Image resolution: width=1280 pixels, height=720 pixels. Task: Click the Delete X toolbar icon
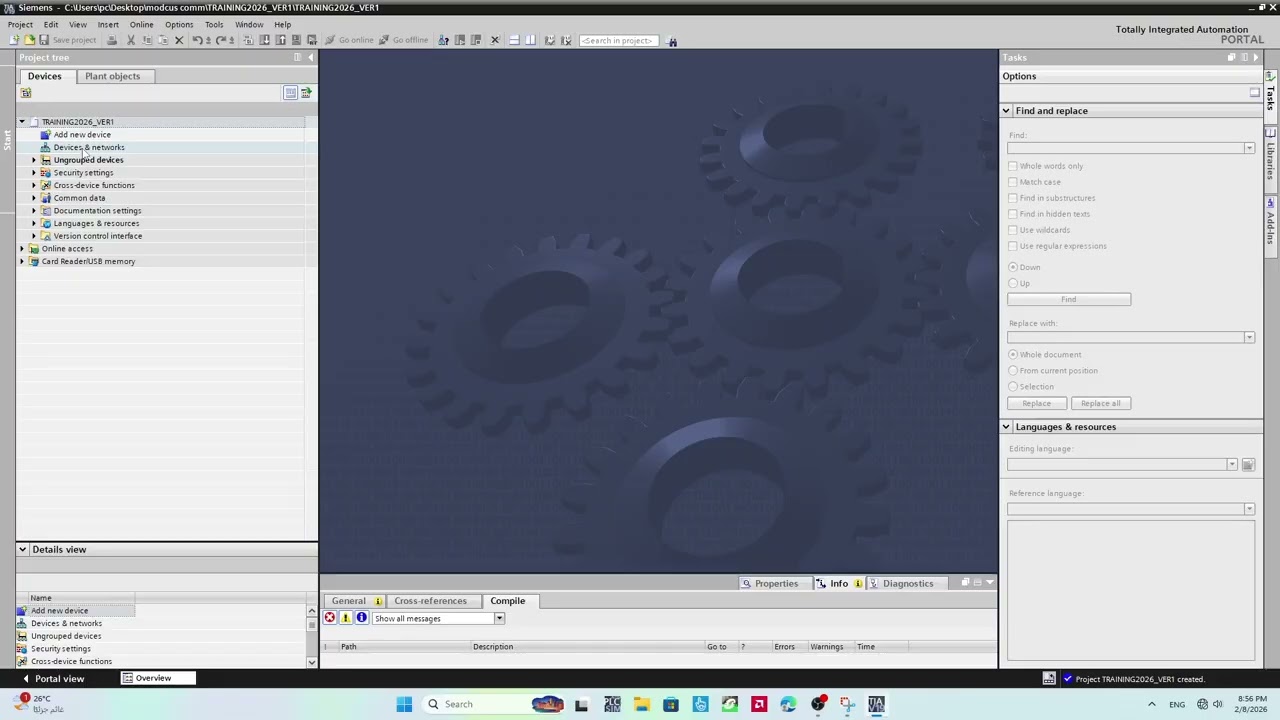[x=179, y=40]
